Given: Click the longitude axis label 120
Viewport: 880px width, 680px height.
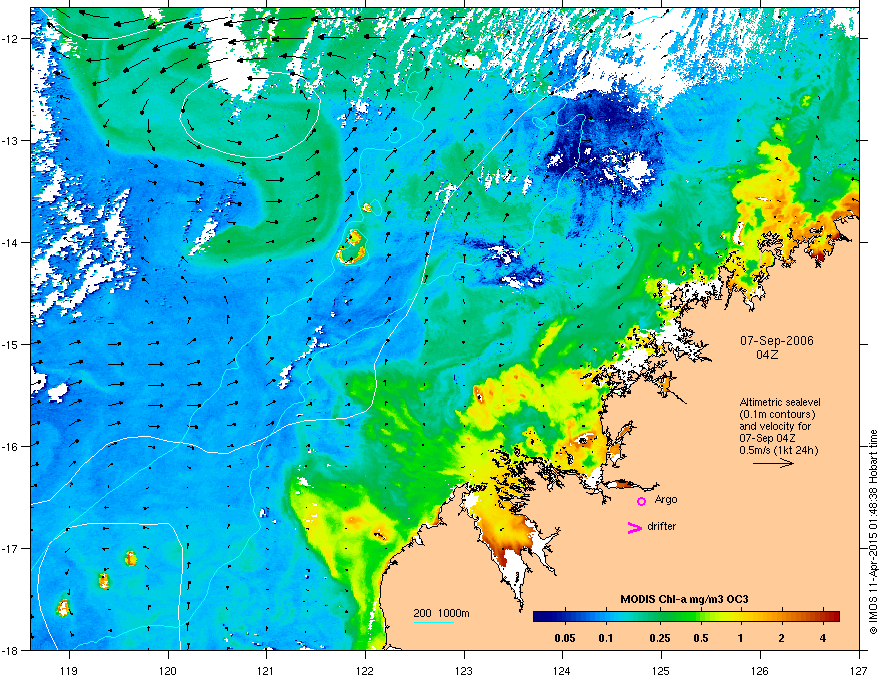Looking at the screenshot, I should pyautogui.click(x=168, y=670).
